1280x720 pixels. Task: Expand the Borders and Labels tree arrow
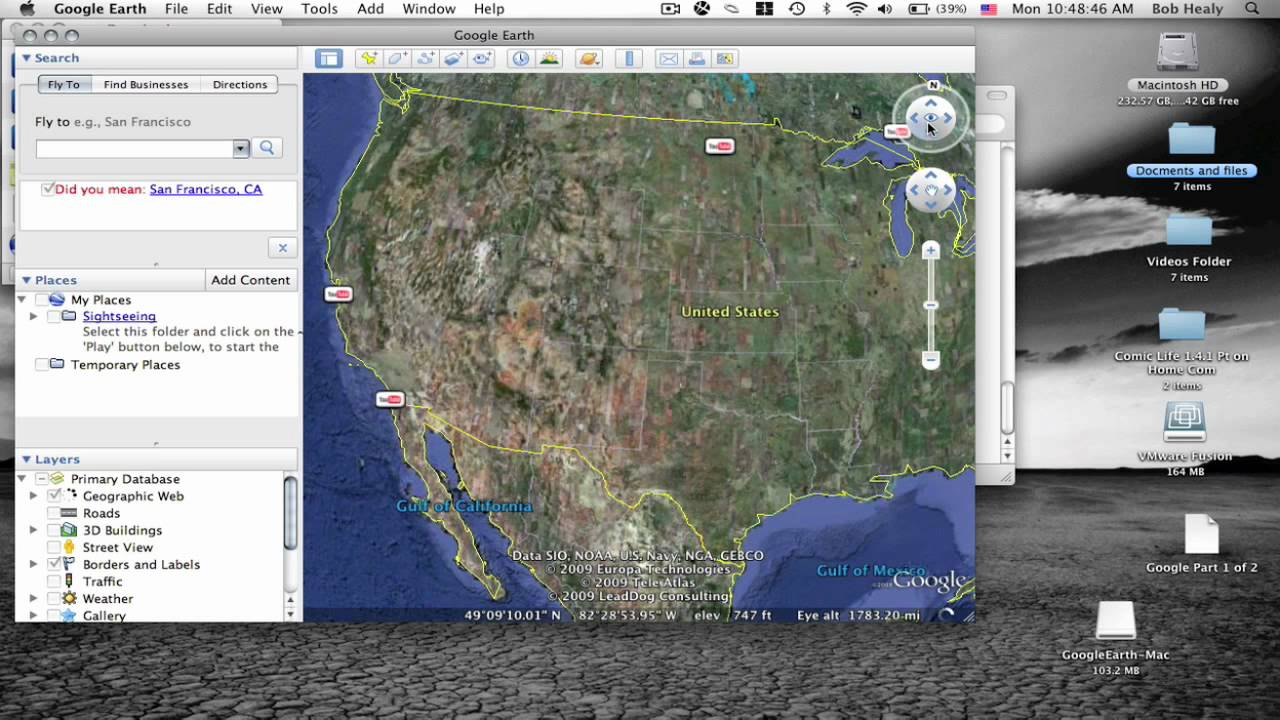33,564
